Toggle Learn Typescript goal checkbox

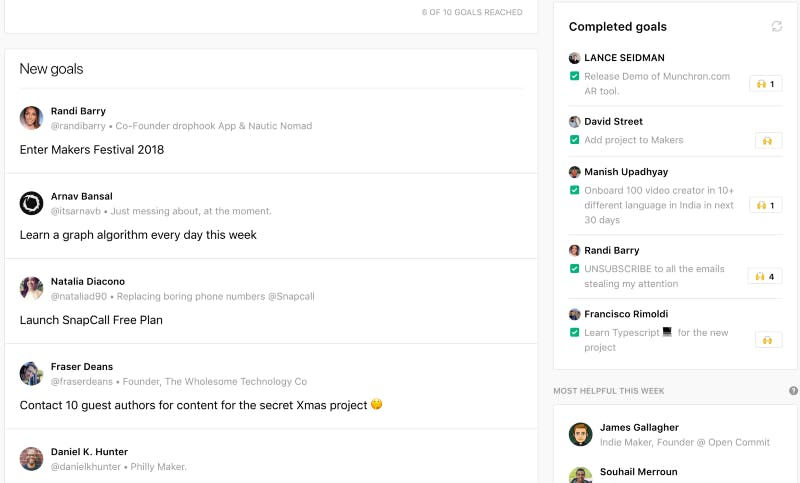pyautogui.click(x=574, y=333)
